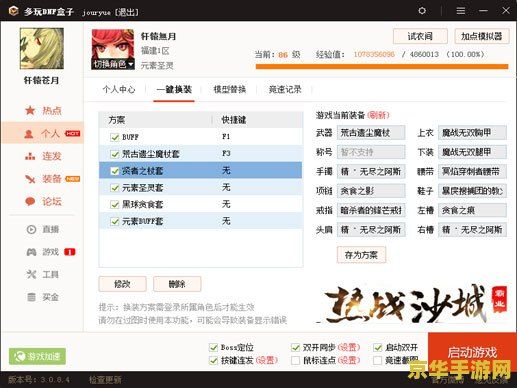Click the red notification badge next to 游戏
Viewport: 517px width, 388px height.
click(69, 252)
